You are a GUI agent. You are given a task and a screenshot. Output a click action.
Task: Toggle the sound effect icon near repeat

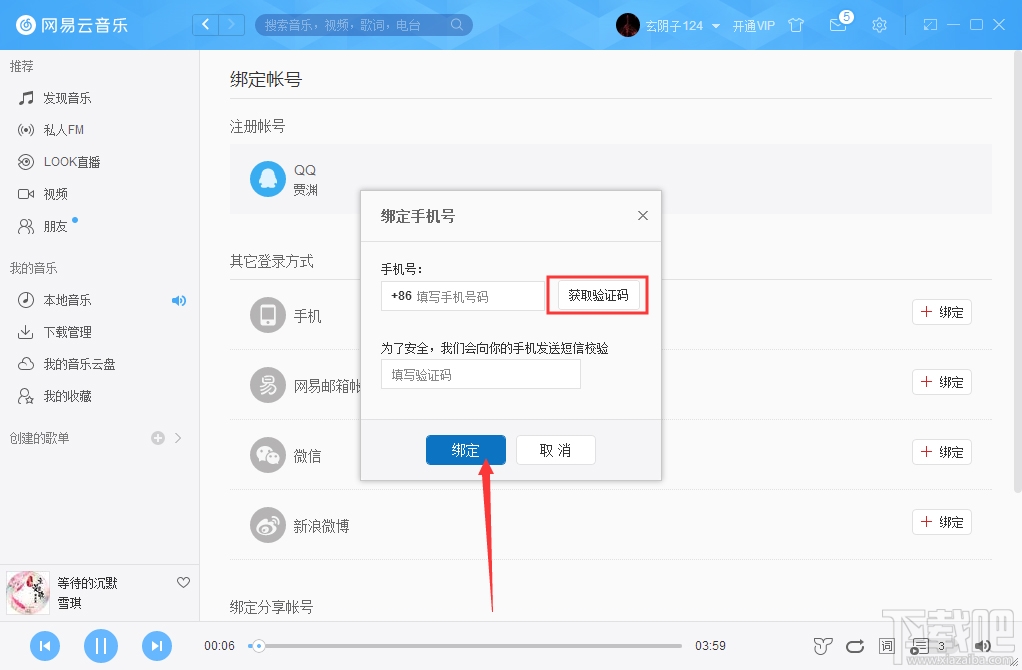[x=822, y=646]
